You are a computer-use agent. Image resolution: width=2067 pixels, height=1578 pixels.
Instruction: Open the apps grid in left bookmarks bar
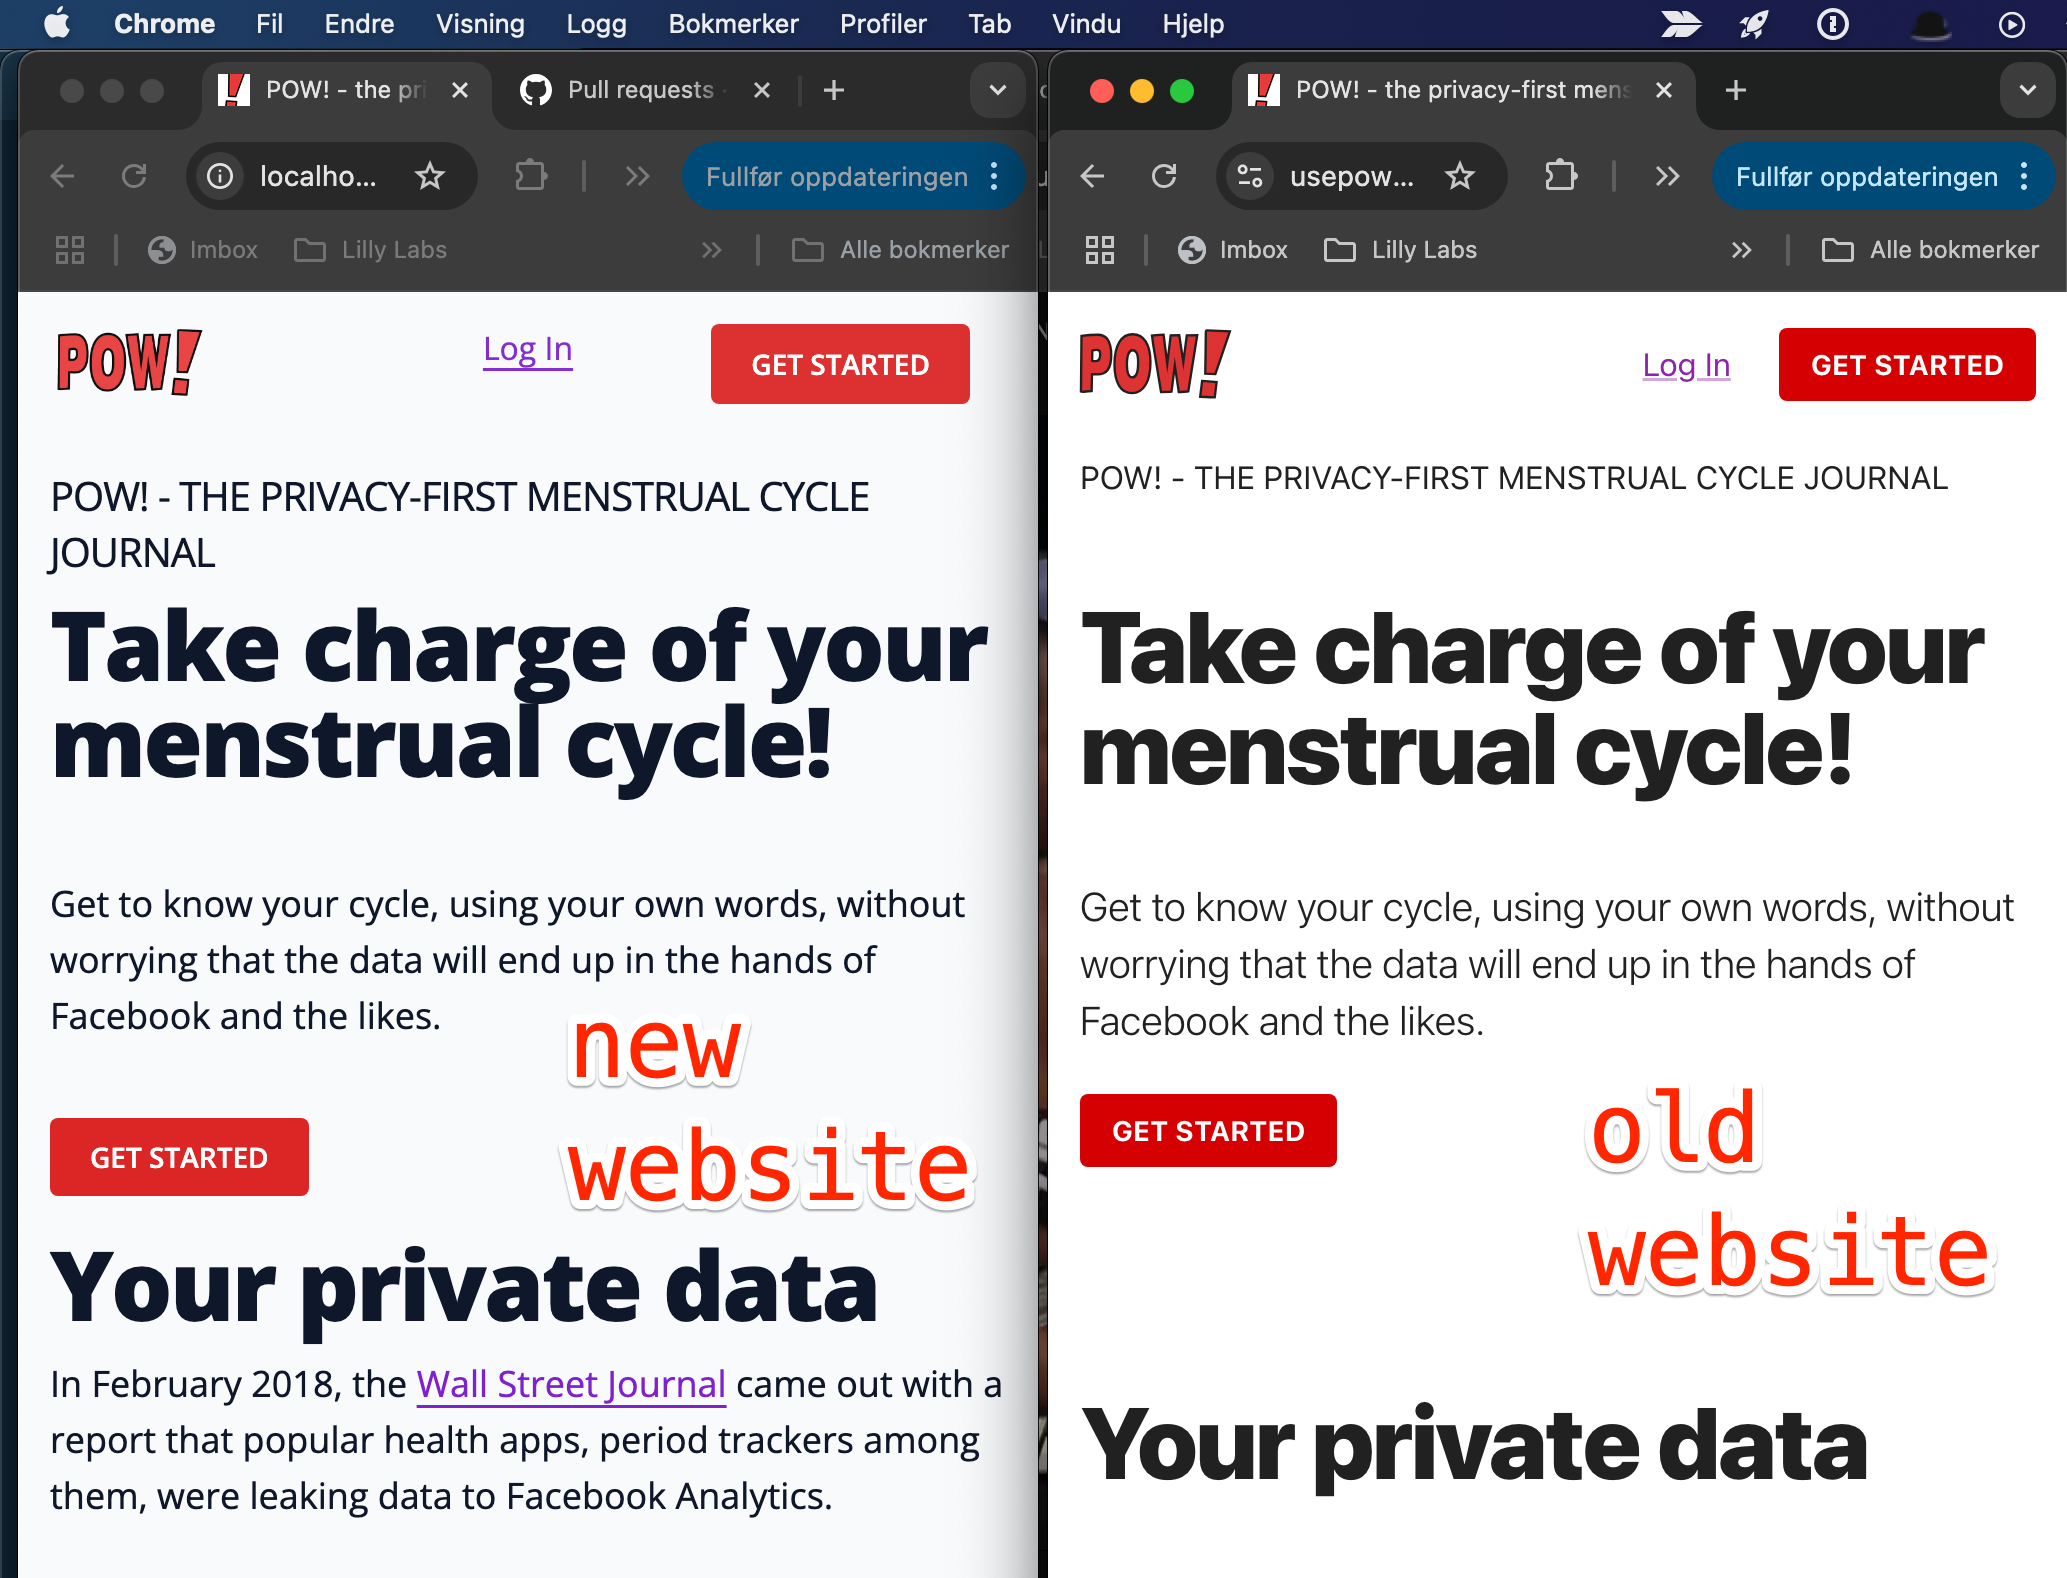click(70, 250)
